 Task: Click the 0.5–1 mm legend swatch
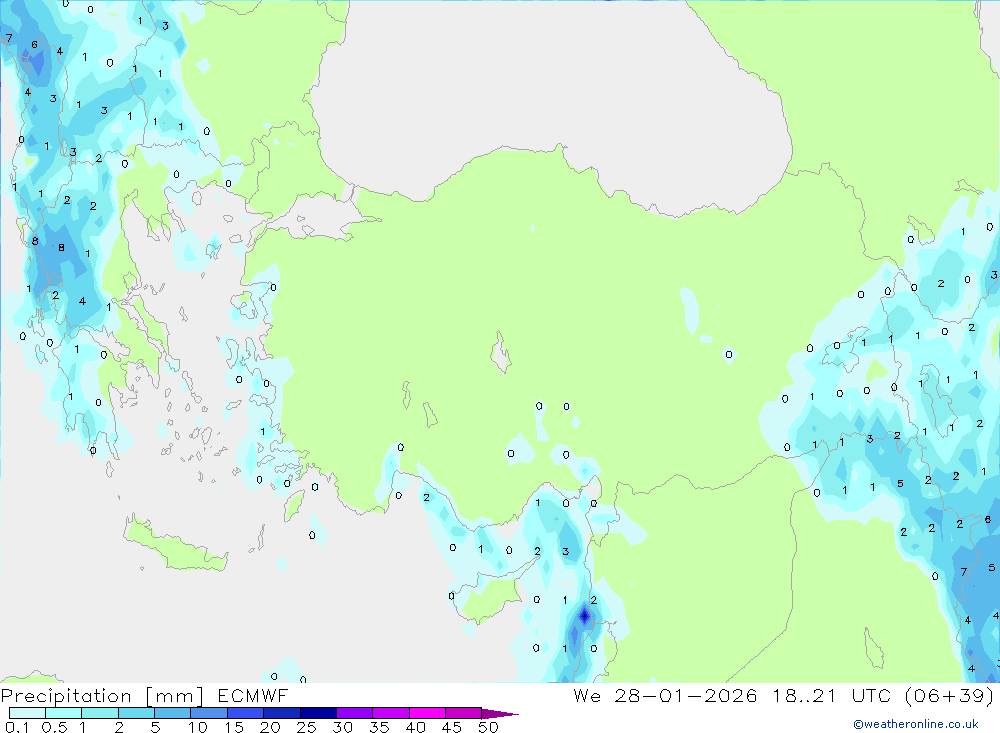point(63,713)
